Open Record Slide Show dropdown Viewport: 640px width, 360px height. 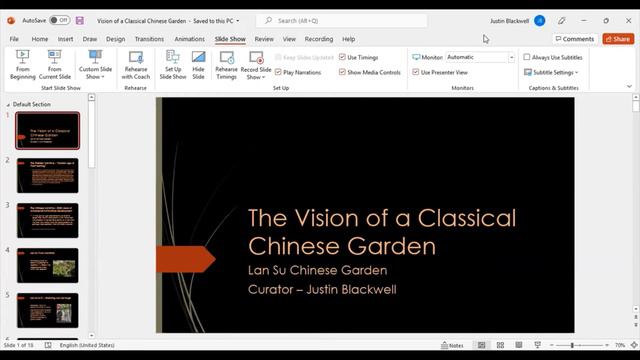[256, 65]
